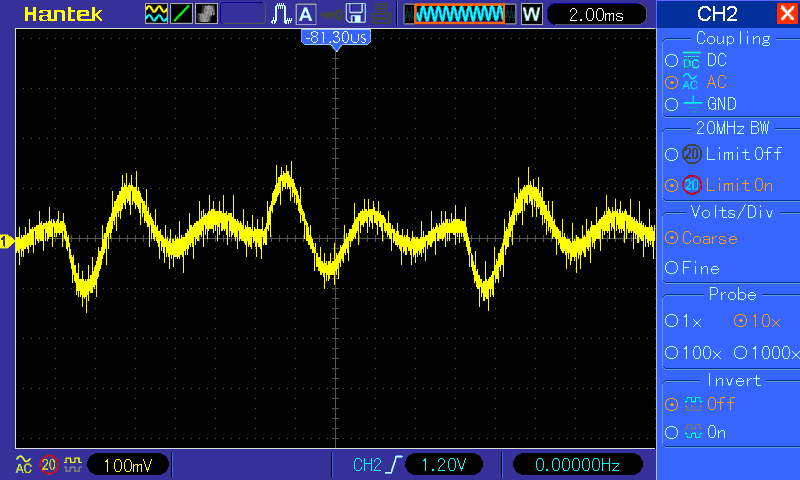This screenshot has height=480, width=800.
Task: Click the floppy disk save icon
Action: pyautogui.click(x=356, y=14)
